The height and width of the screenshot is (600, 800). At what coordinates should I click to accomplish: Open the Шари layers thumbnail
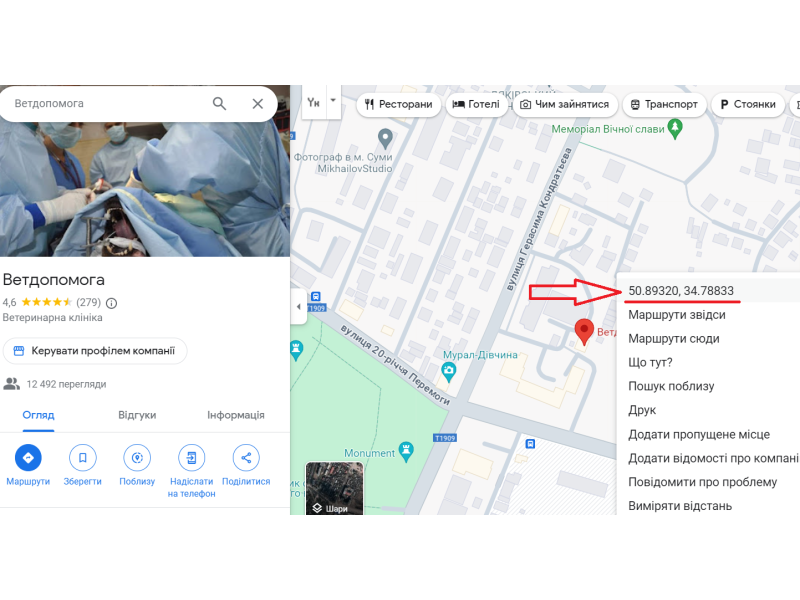[335, 488]
